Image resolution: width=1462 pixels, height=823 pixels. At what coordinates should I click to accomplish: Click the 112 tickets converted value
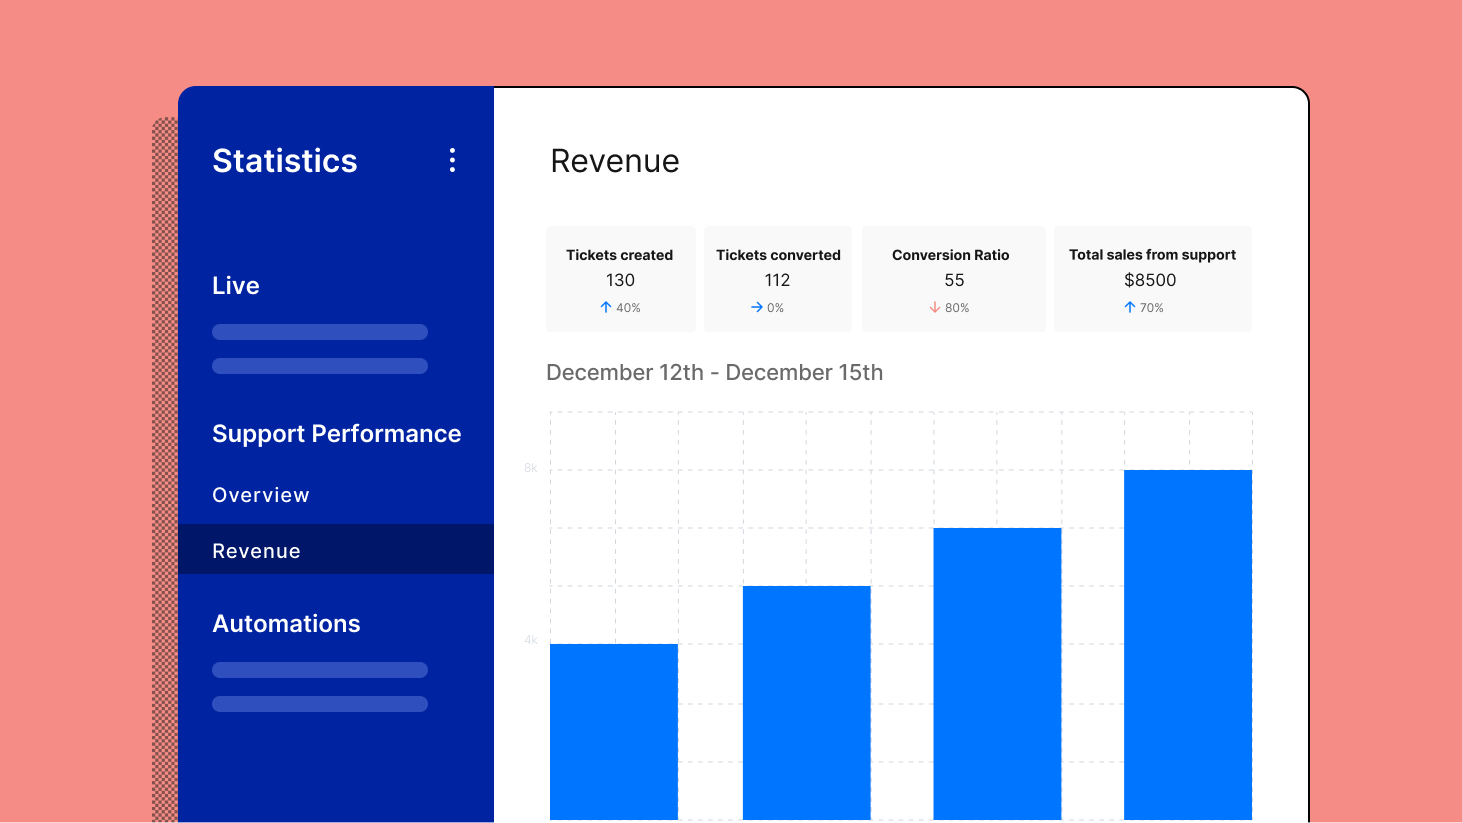coord(778,280)
